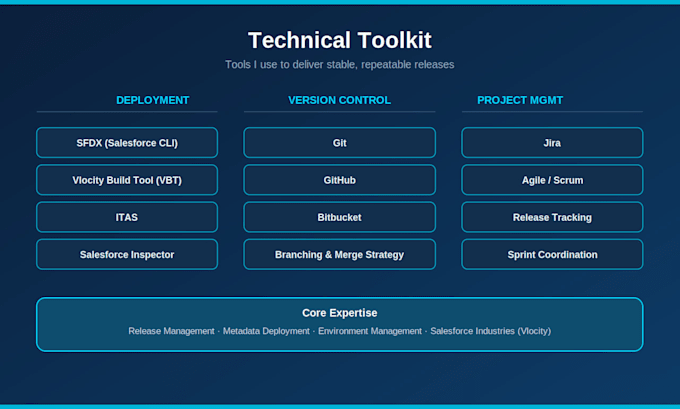Click the SFDX (Salesforce CLI) card
Image resolution: width=680 pixels, height=409 pixels.
(127, 143)
